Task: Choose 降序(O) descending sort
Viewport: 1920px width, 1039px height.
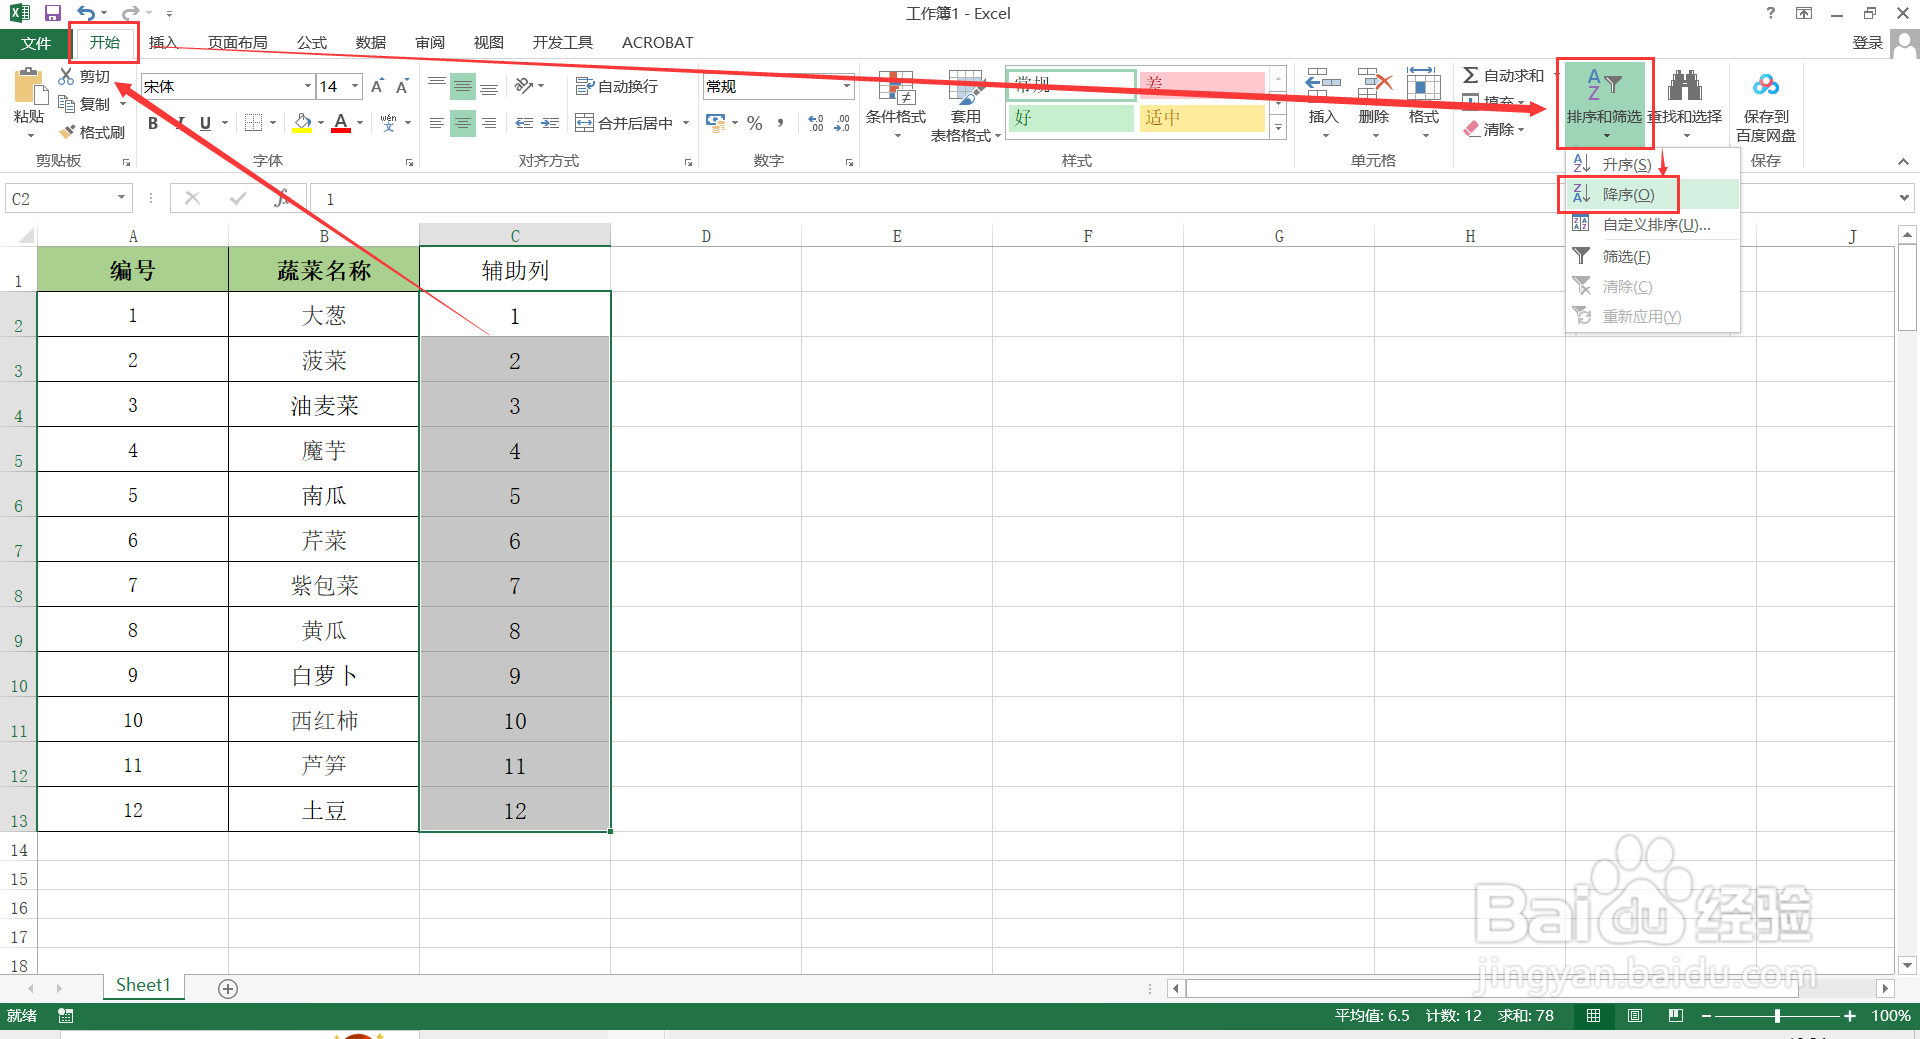Action: tap(1652, 194)
